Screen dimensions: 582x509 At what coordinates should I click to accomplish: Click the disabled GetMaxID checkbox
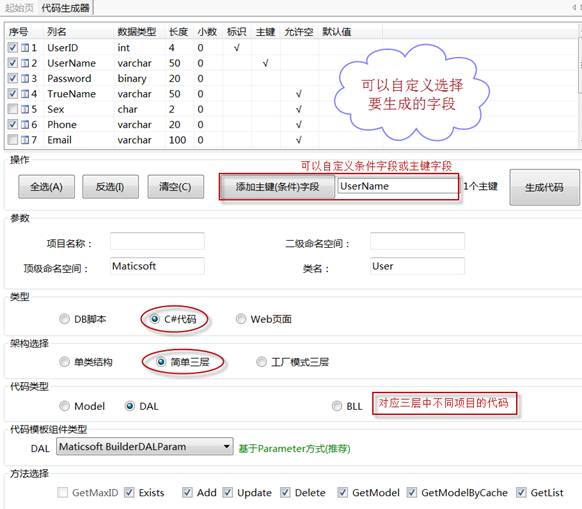point(63,492)
